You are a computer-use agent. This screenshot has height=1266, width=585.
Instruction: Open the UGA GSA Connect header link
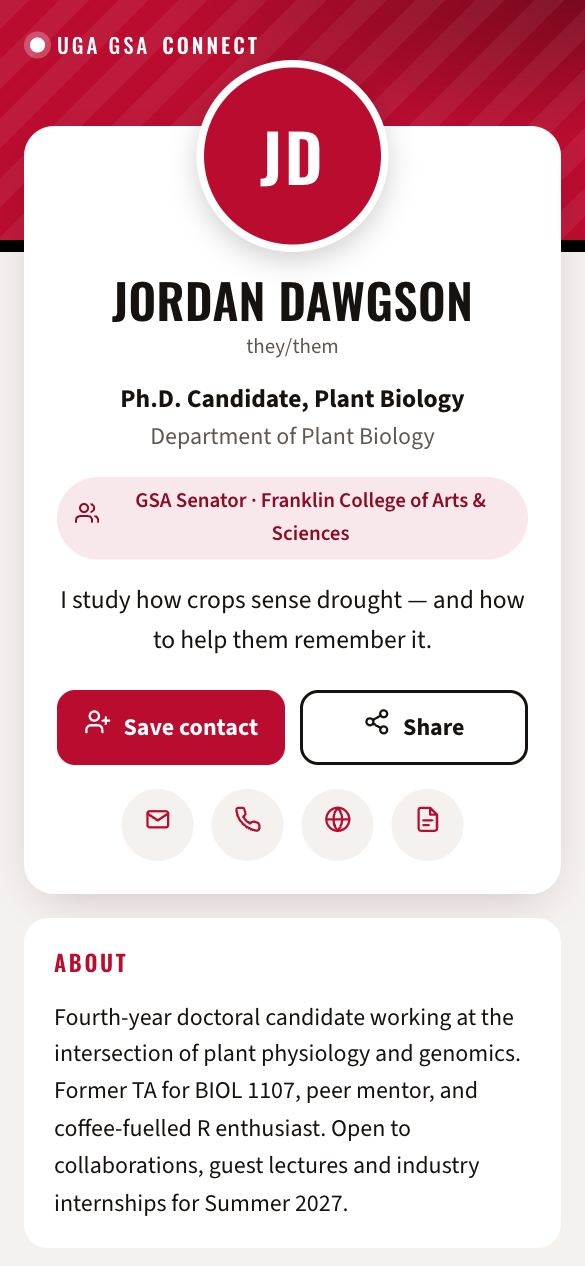(142, 45)
